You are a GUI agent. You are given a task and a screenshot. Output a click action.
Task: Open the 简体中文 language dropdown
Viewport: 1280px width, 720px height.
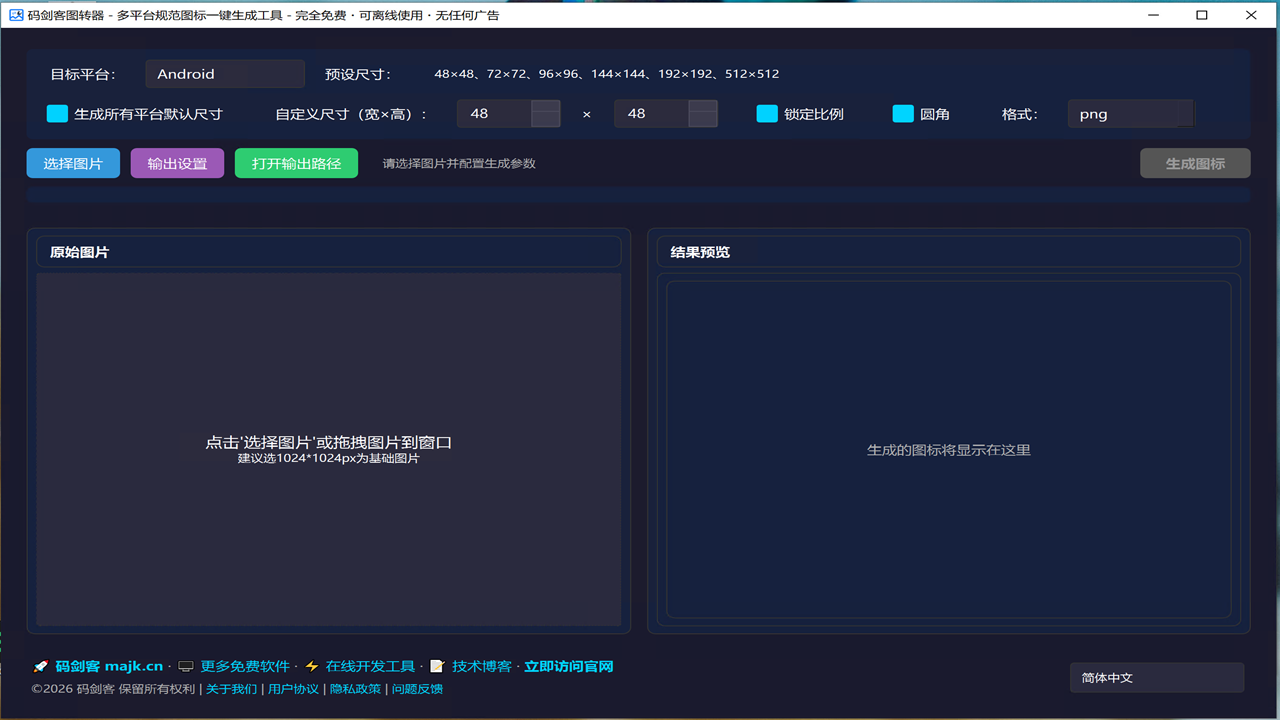tap(1157, 678)
